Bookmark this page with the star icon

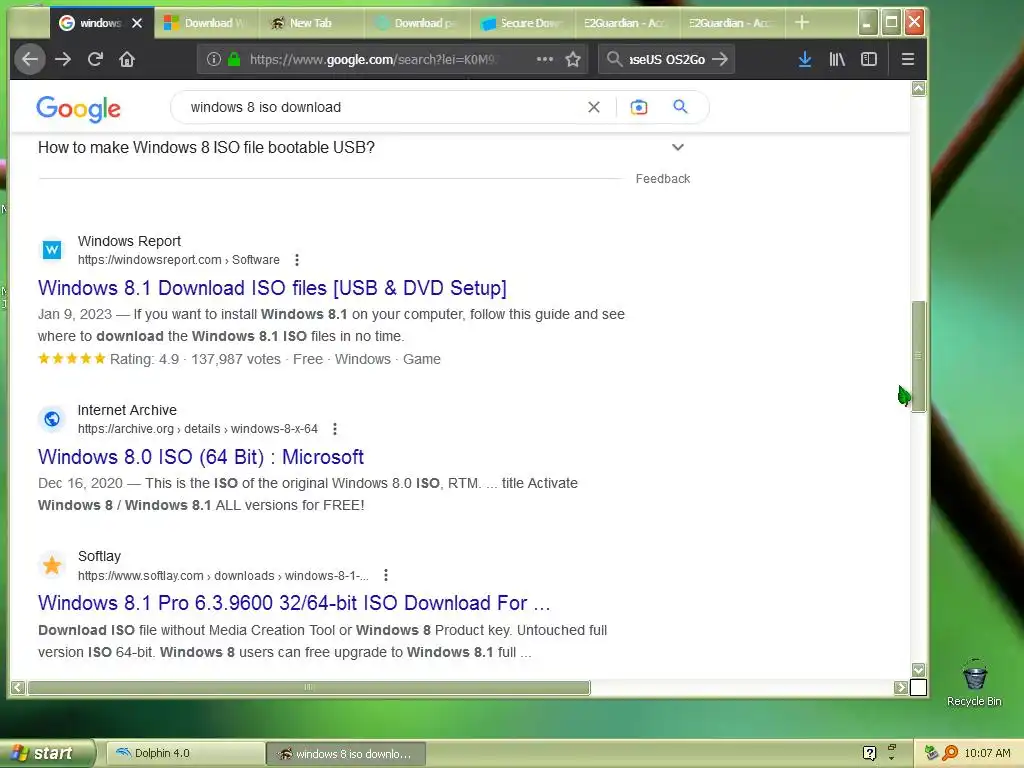click(573, 59)
